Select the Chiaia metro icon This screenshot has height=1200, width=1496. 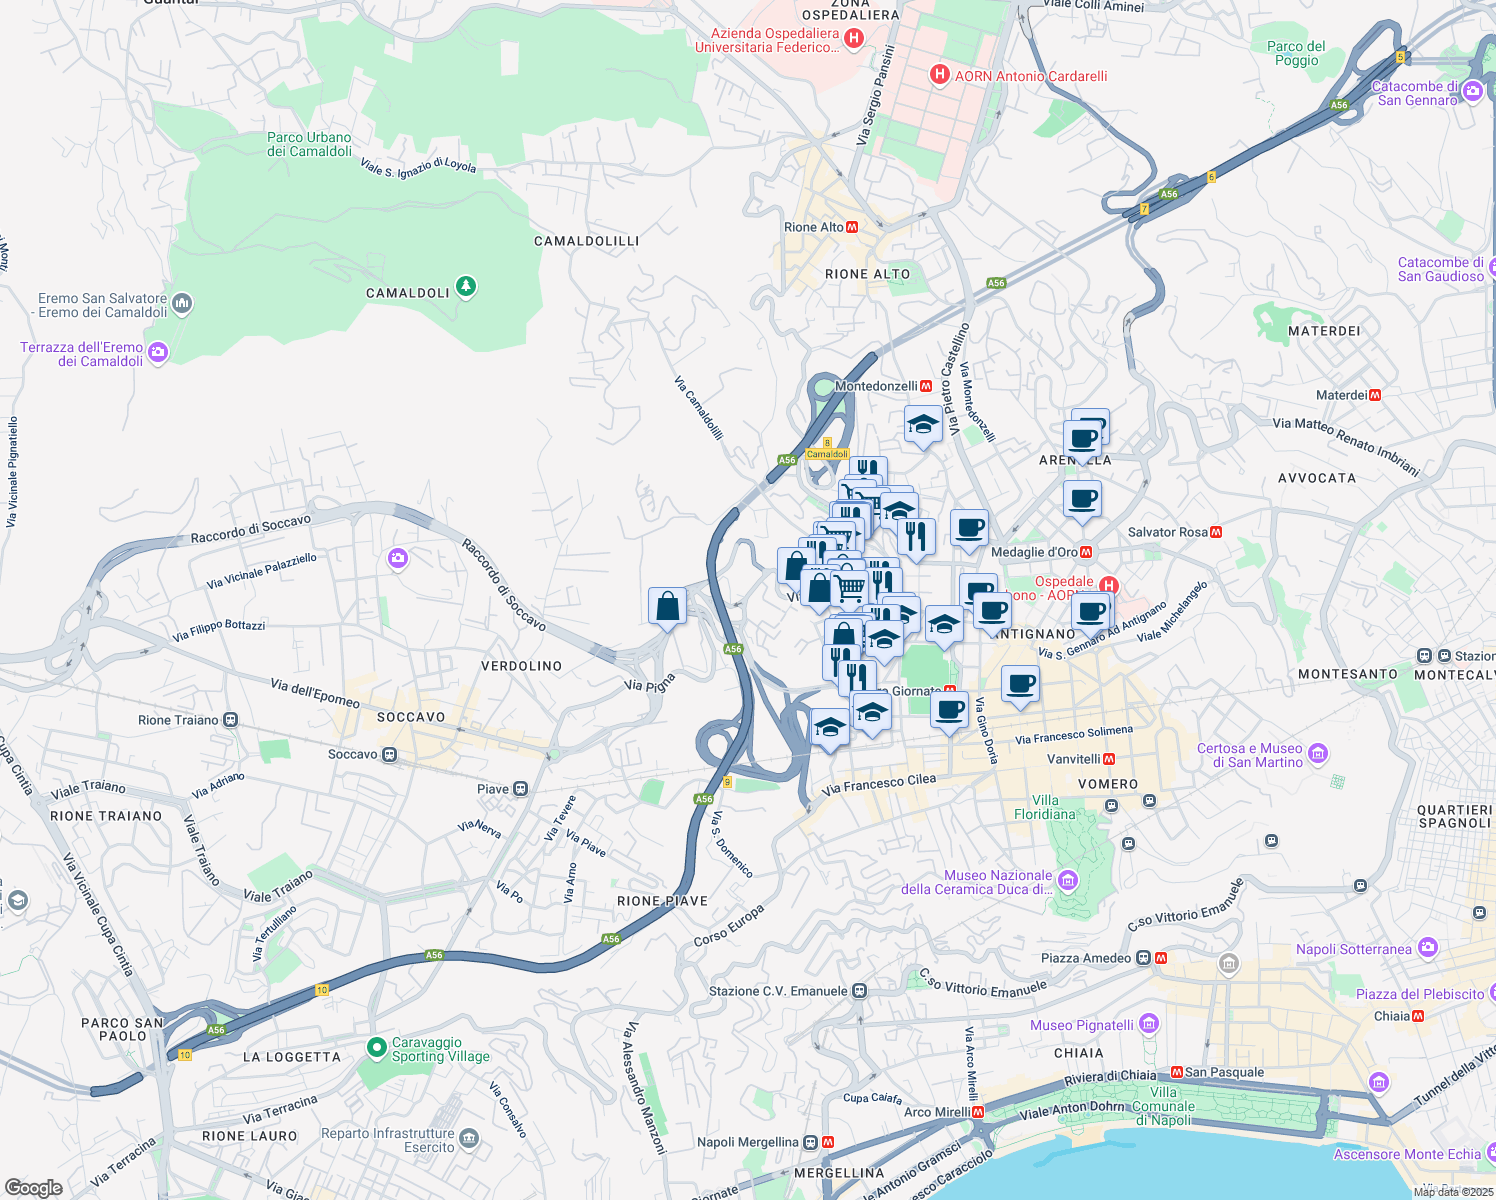pyautogui.click(x=1417, y=1016)
